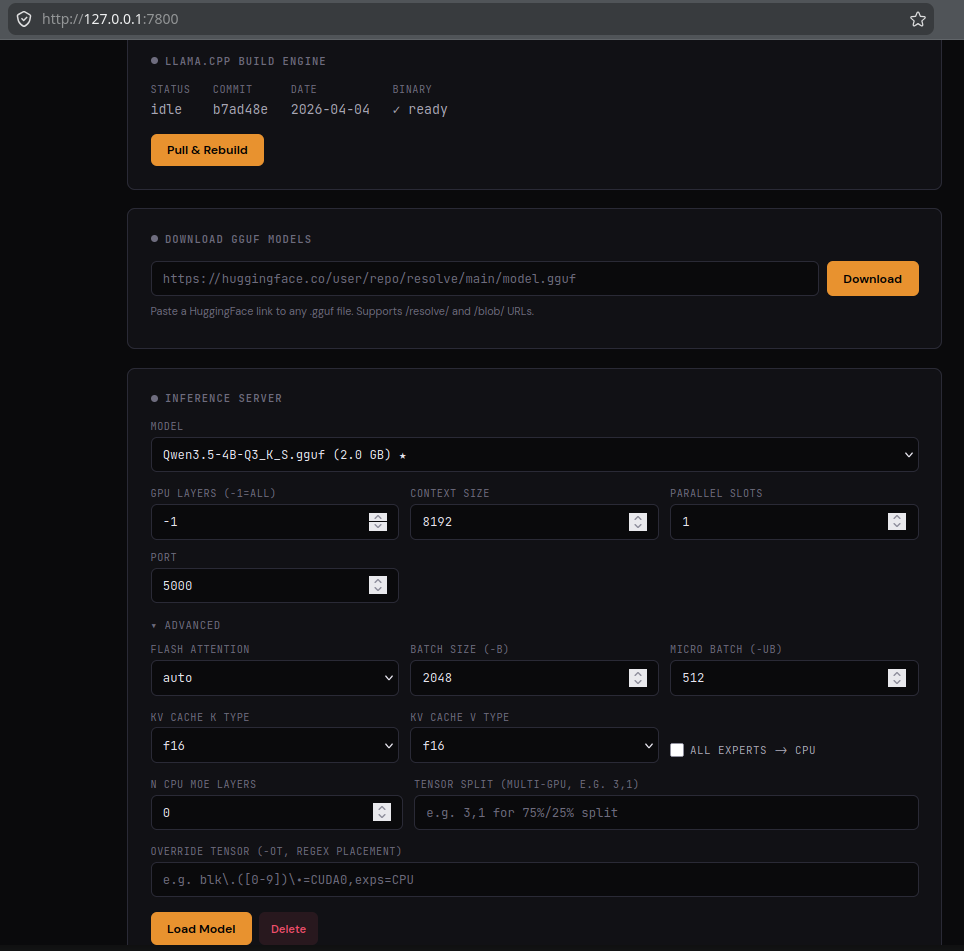This screenshot has width=964, height=951.
Task: Open the Flash Attention dropdown
Action: click(x=274, y=678)
